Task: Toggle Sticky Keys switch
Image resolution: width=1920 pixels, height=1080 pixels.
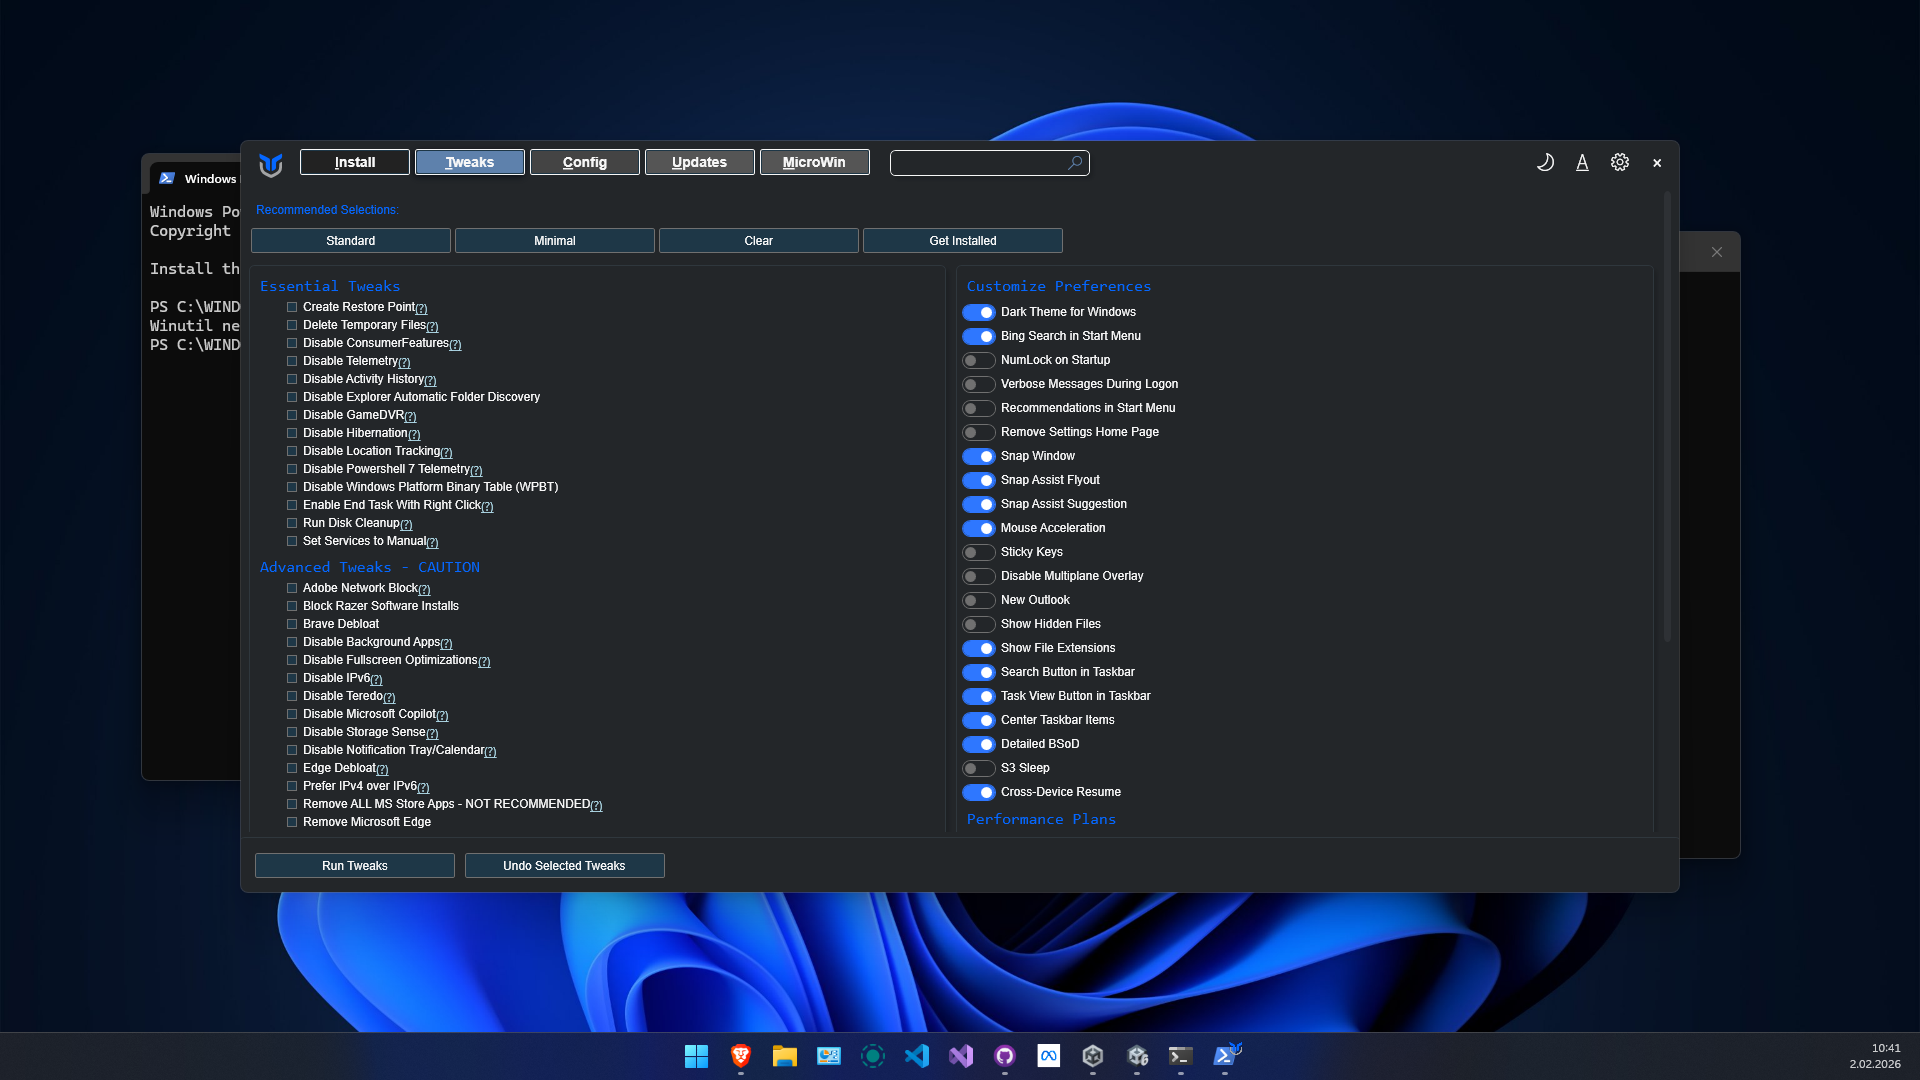Action: (x=979, y=553)
